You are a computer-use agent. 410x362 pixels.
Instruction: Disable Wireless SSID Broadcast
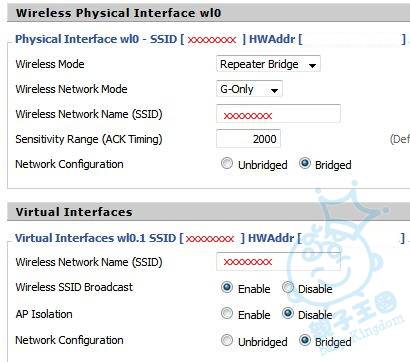(288, 287)
